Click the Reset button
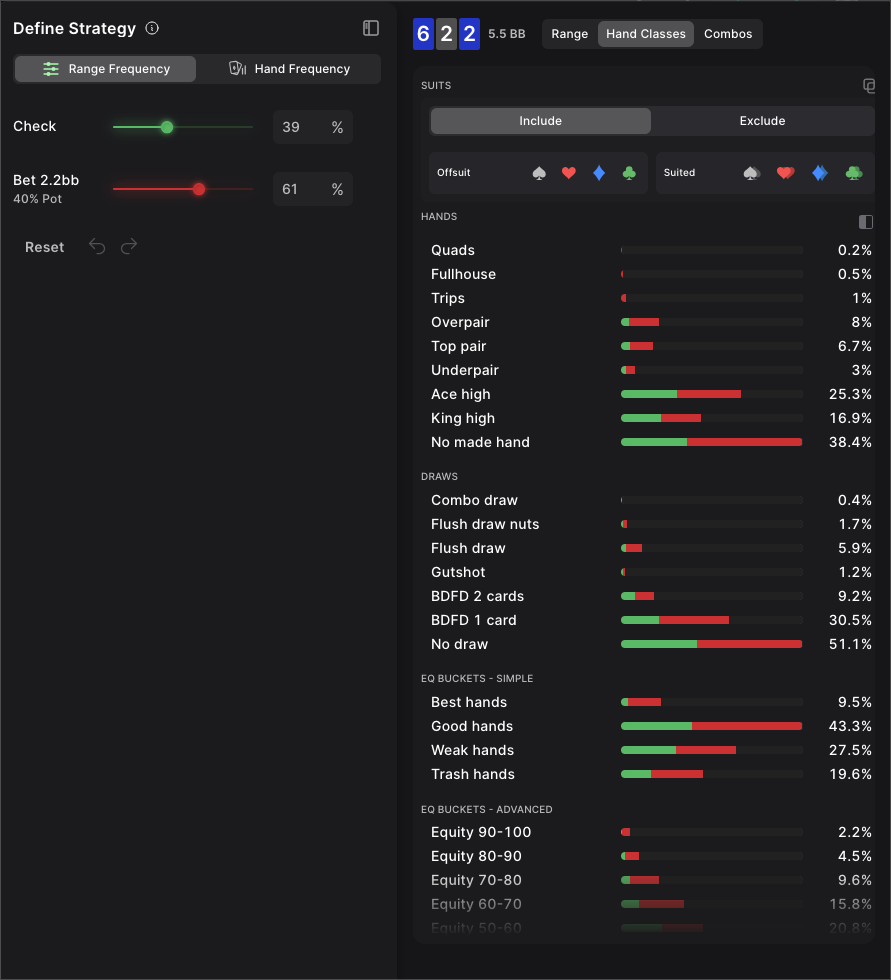This screenshot has height=980, width=891. (x=44, y=246)
